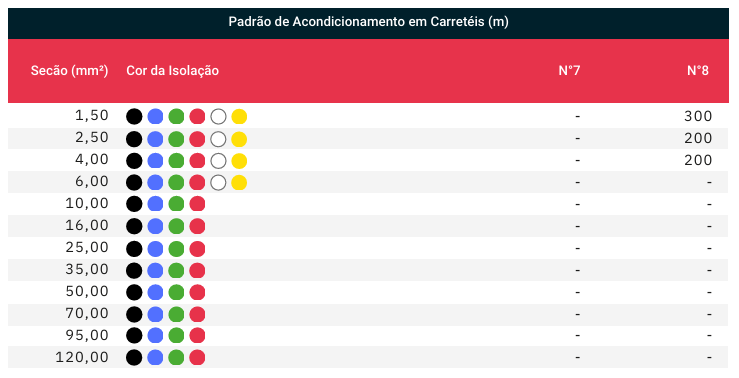Select the green dot in the 10,00 row
739x378 pixels.
(x=176, y=204)
